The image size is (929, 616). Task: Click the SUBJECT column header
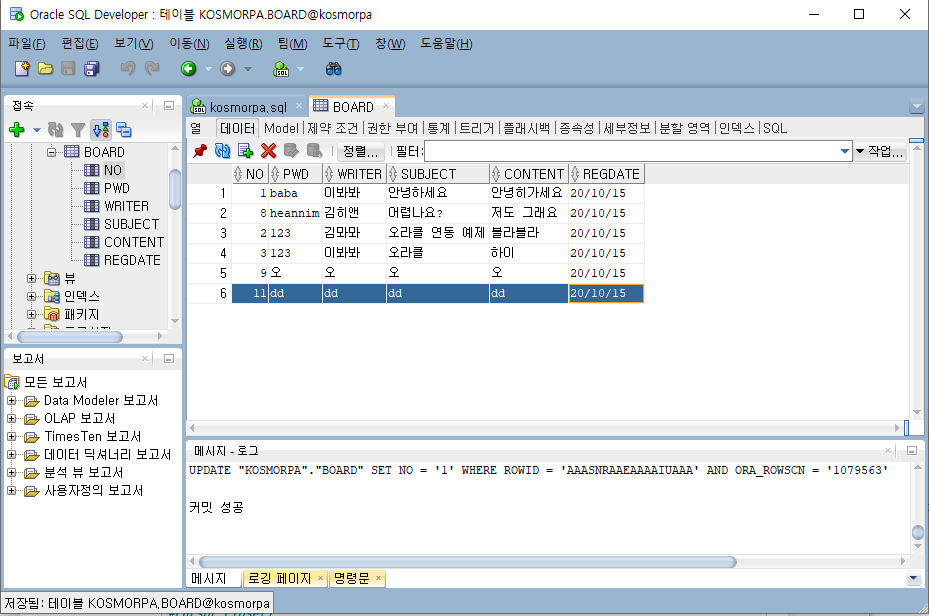click(437, 174)
